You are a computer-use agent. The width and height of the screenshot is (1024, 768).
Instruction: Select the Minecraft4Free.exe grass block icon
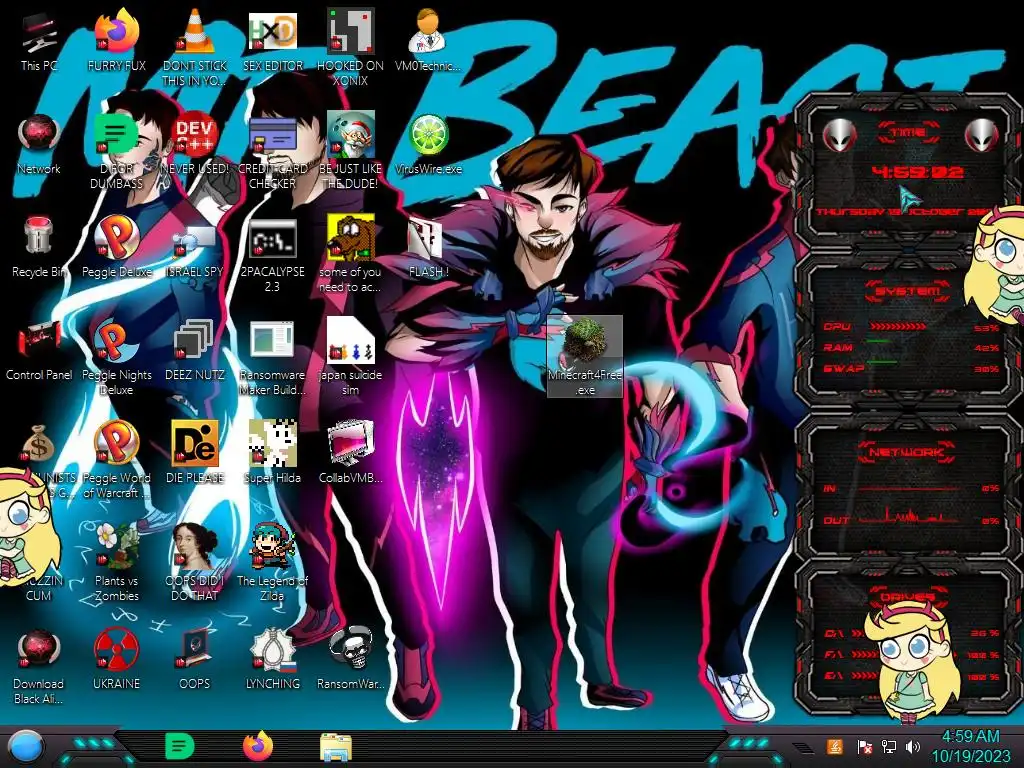[x=584, y=357]
